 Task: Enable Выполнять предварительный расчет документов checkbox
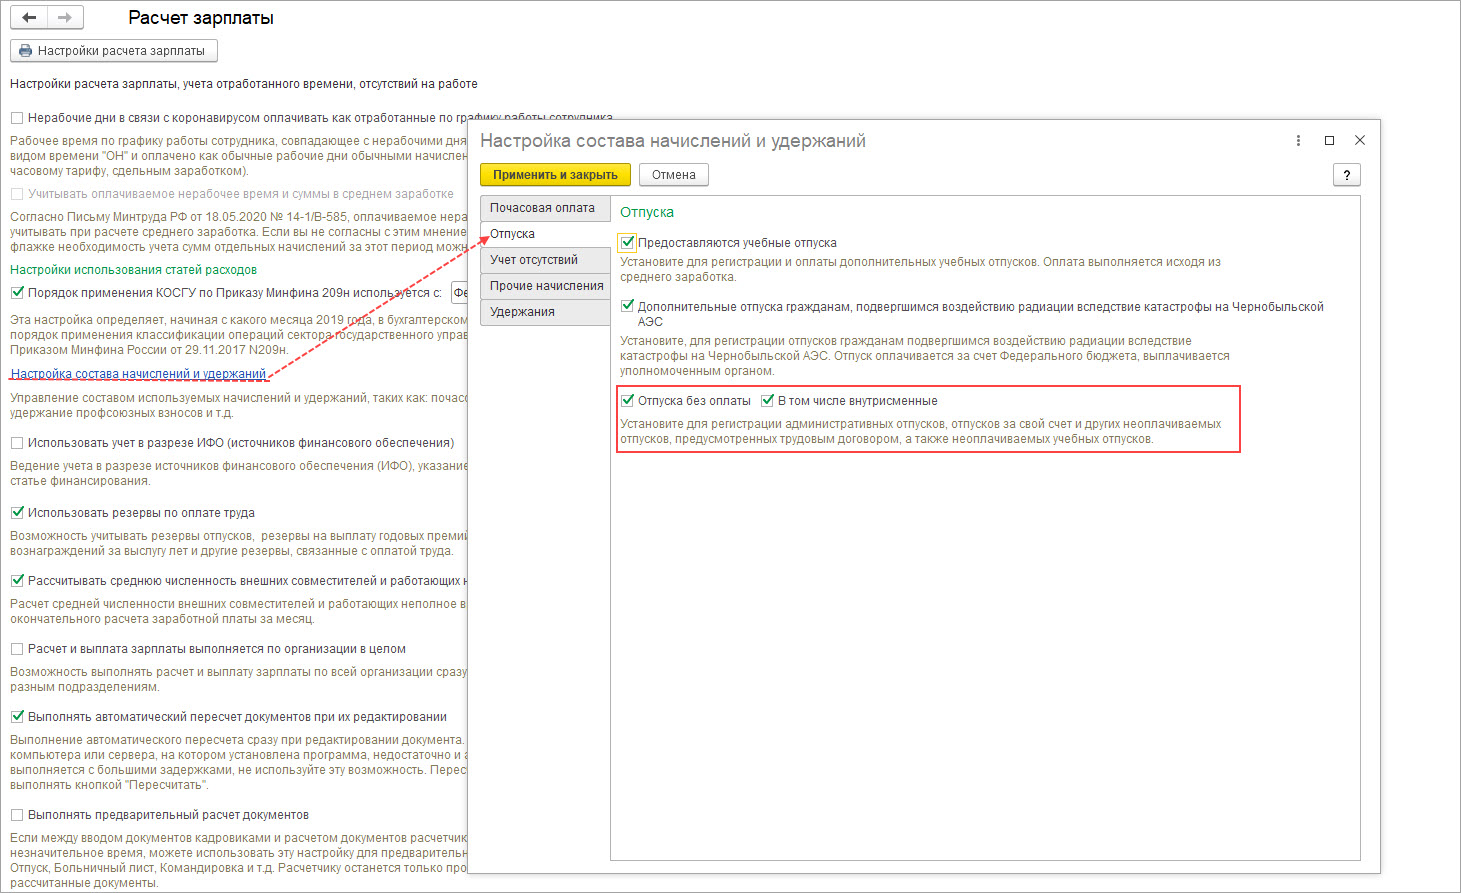tap(17, 815)
